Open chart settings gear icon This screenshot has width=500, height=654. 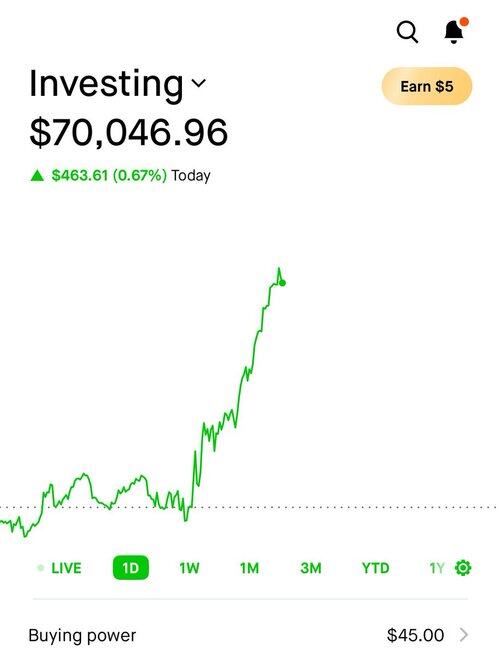462,568
